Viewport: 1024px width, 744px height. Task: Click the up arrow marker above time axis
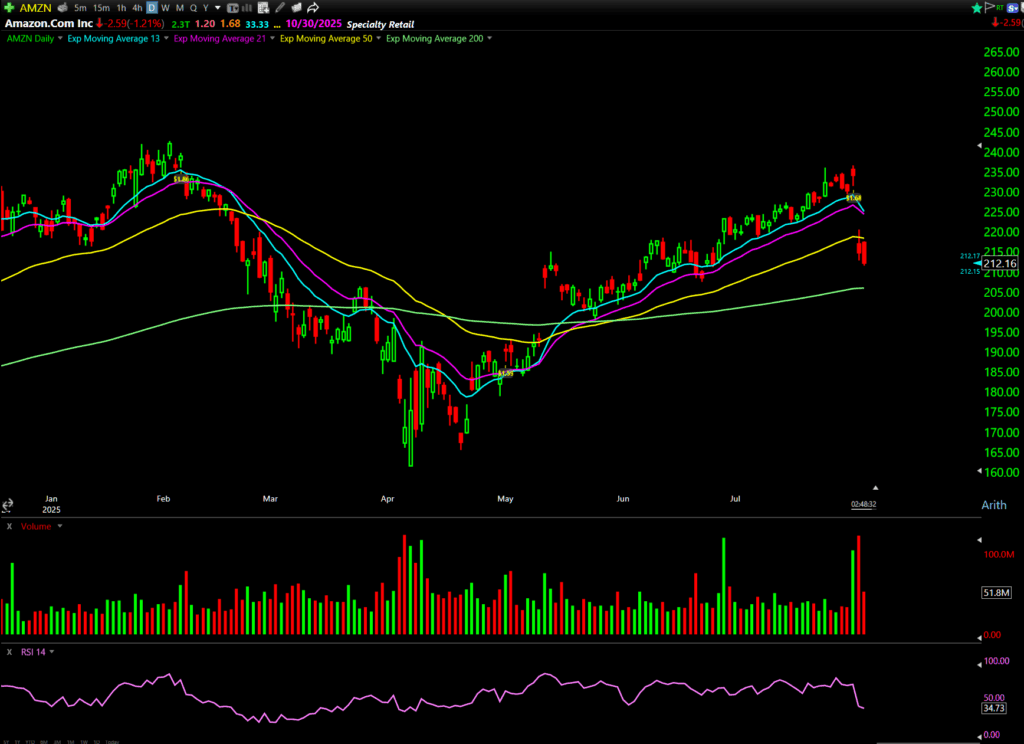click(875, 488)
